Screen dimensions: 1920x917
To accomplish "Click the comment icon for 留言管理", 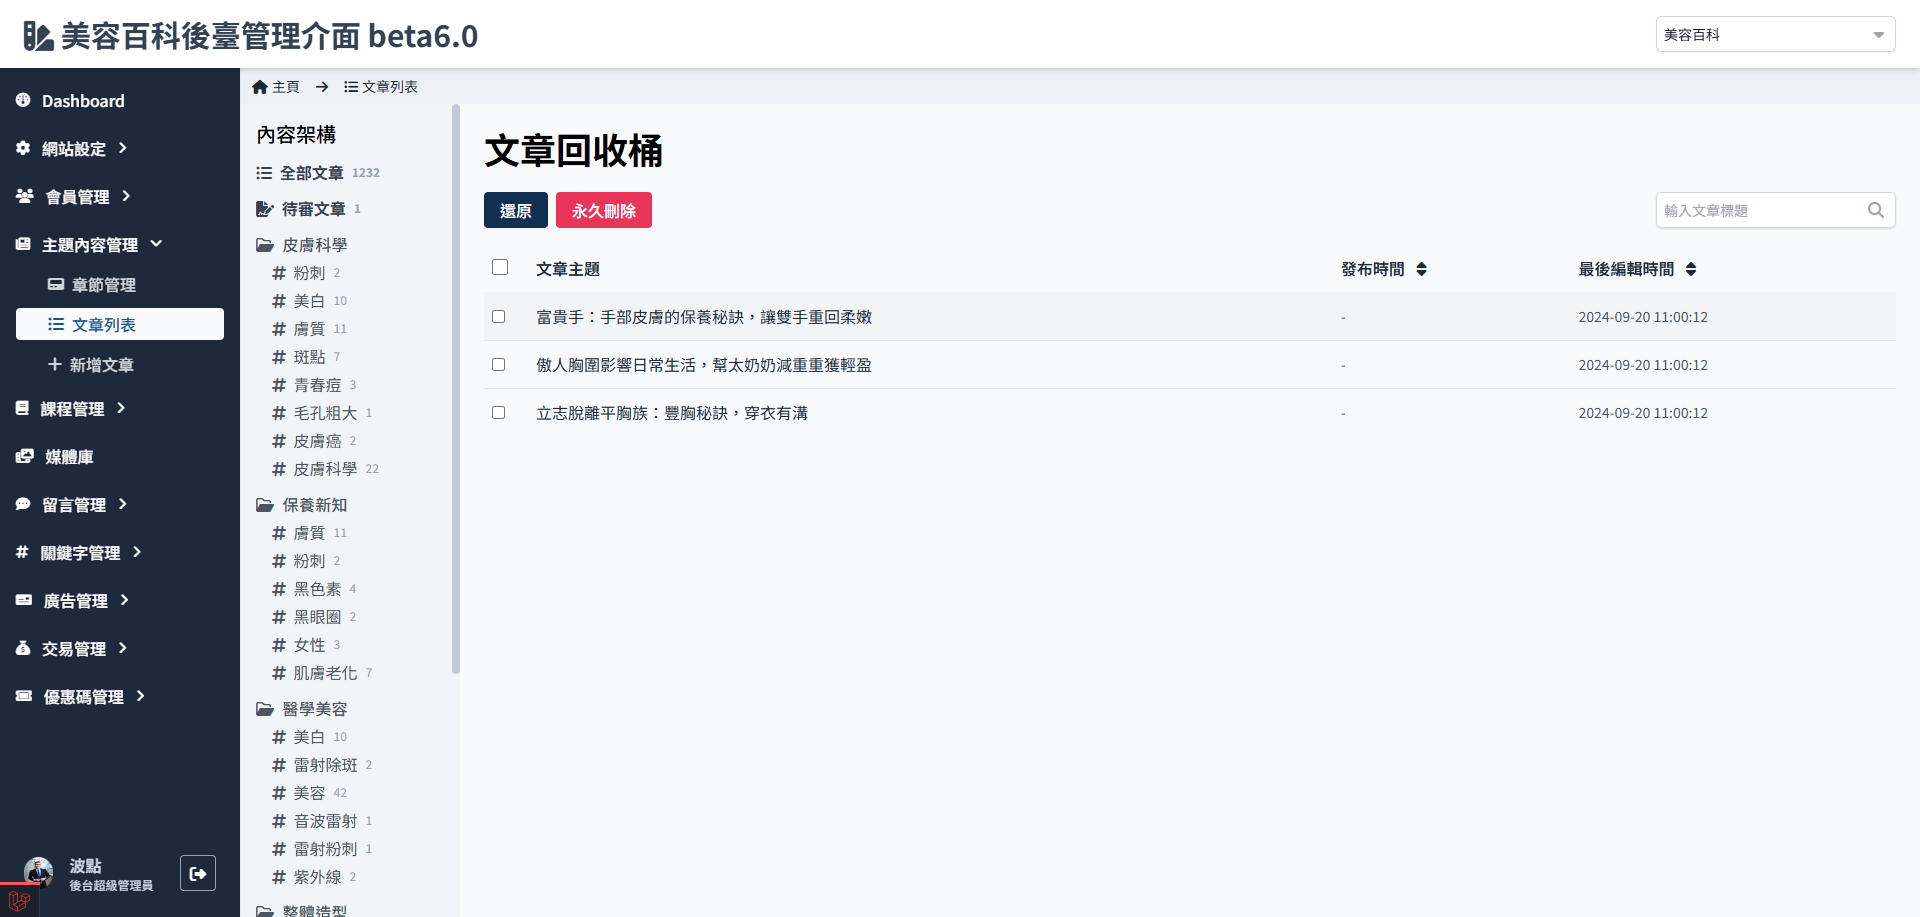I will point(23,504).
